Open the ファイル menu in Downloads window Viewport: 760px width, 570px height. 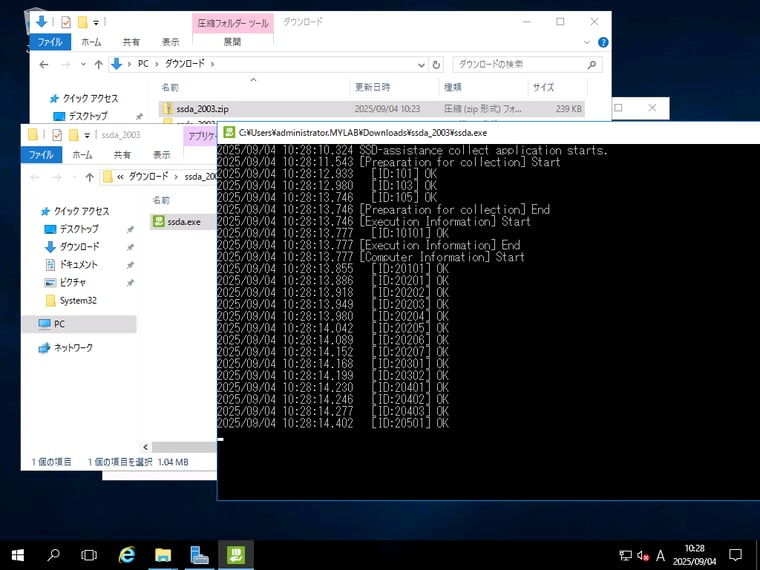tap(50, 42)
